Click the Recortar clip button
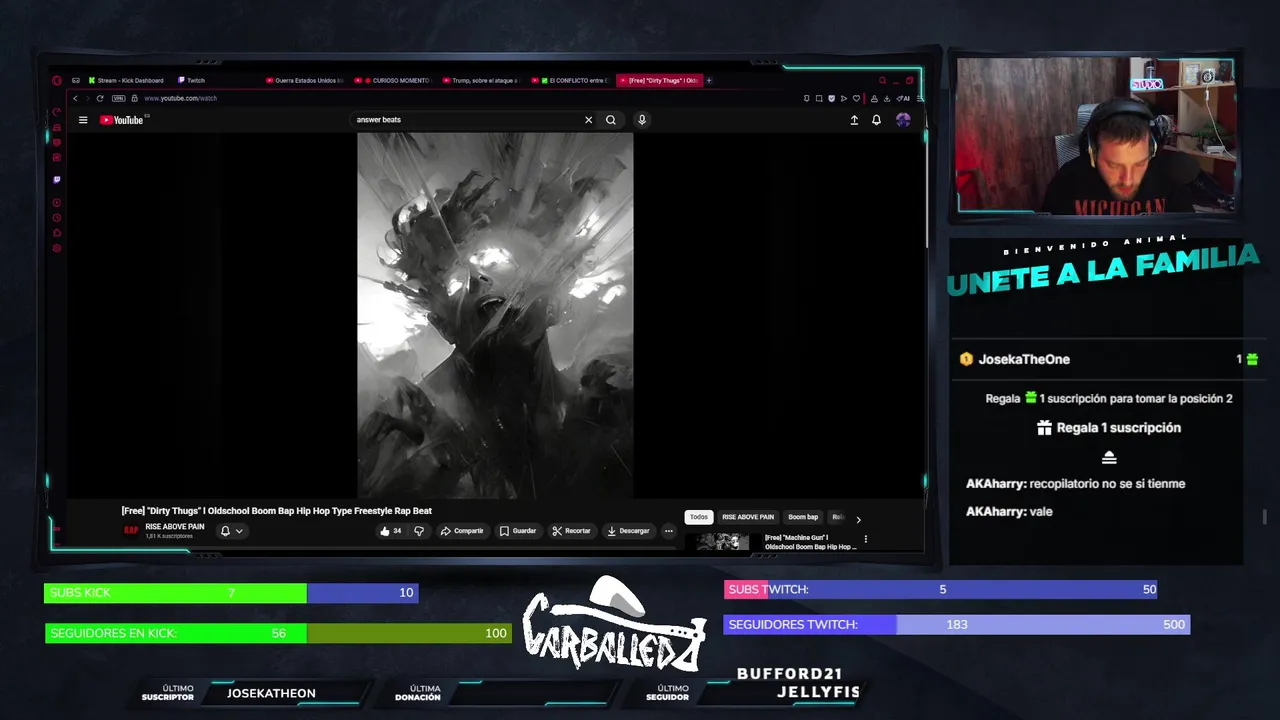The height and width of the screenshot is (720, 1280). click(571, 531)
